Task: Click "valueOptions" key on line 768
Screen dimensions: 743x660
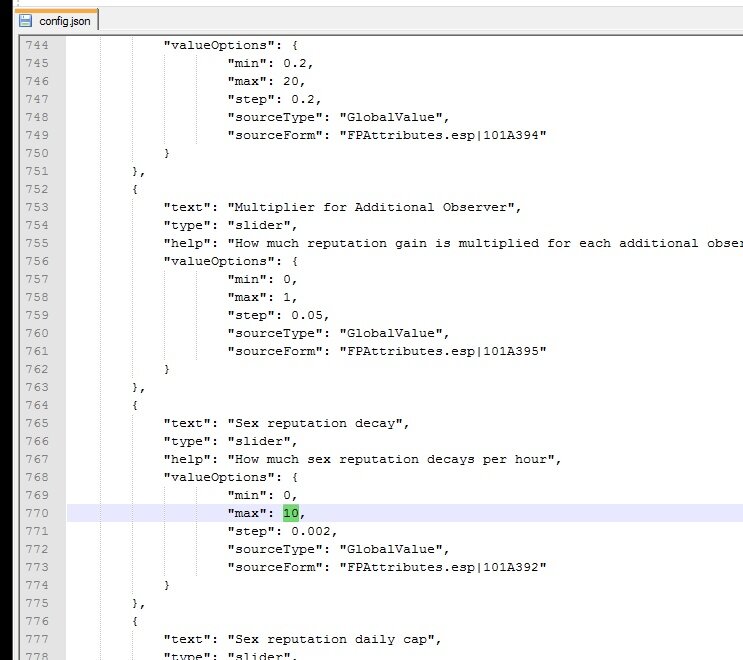Action: click(x=219, y=478)
